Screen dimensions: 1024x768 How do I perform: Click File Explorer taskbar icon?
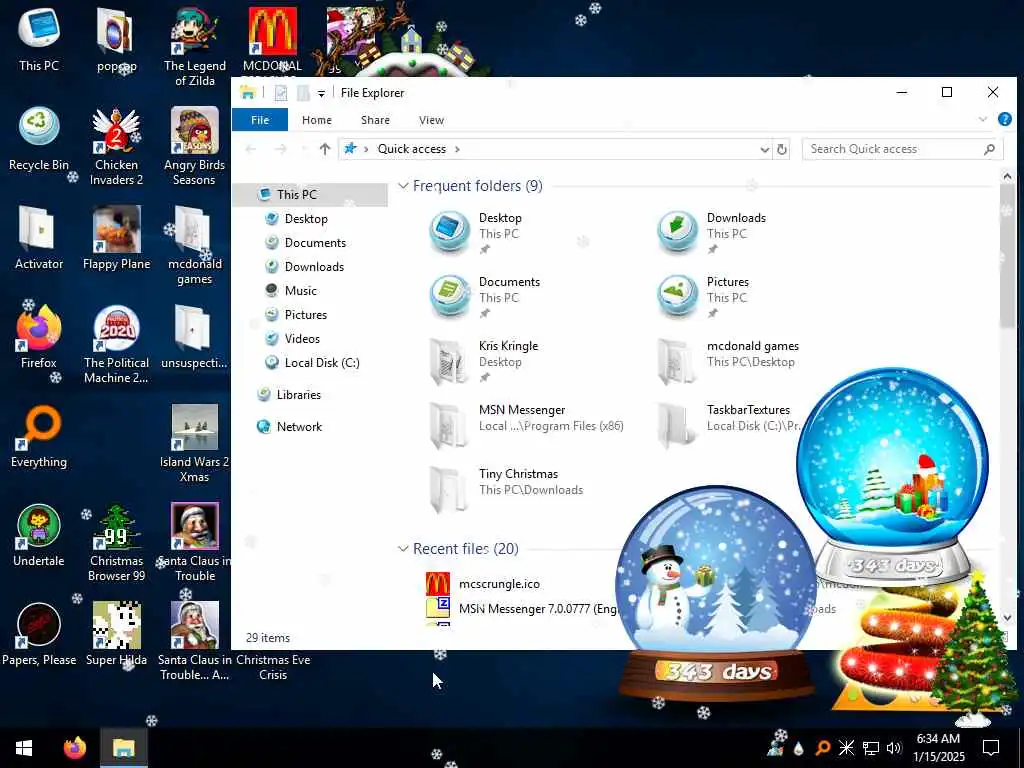pos(123,748)
